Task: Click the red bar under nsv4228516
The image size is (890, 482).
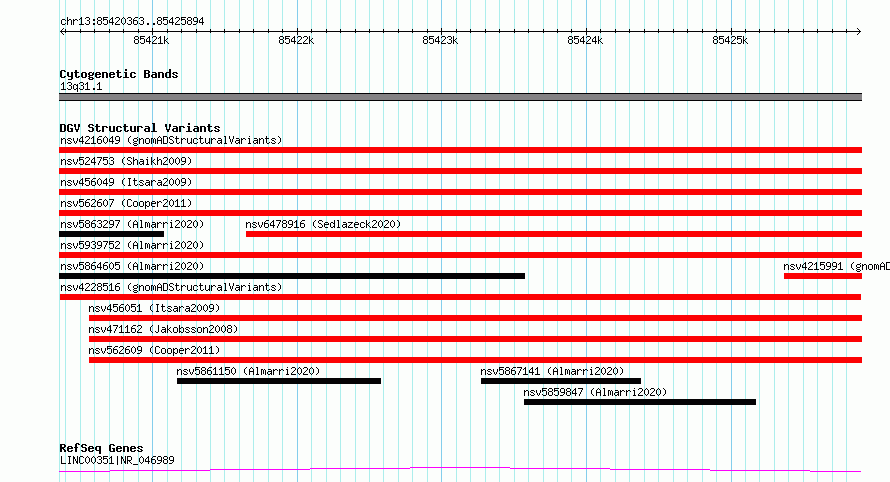Action: (x=460, y=297)
